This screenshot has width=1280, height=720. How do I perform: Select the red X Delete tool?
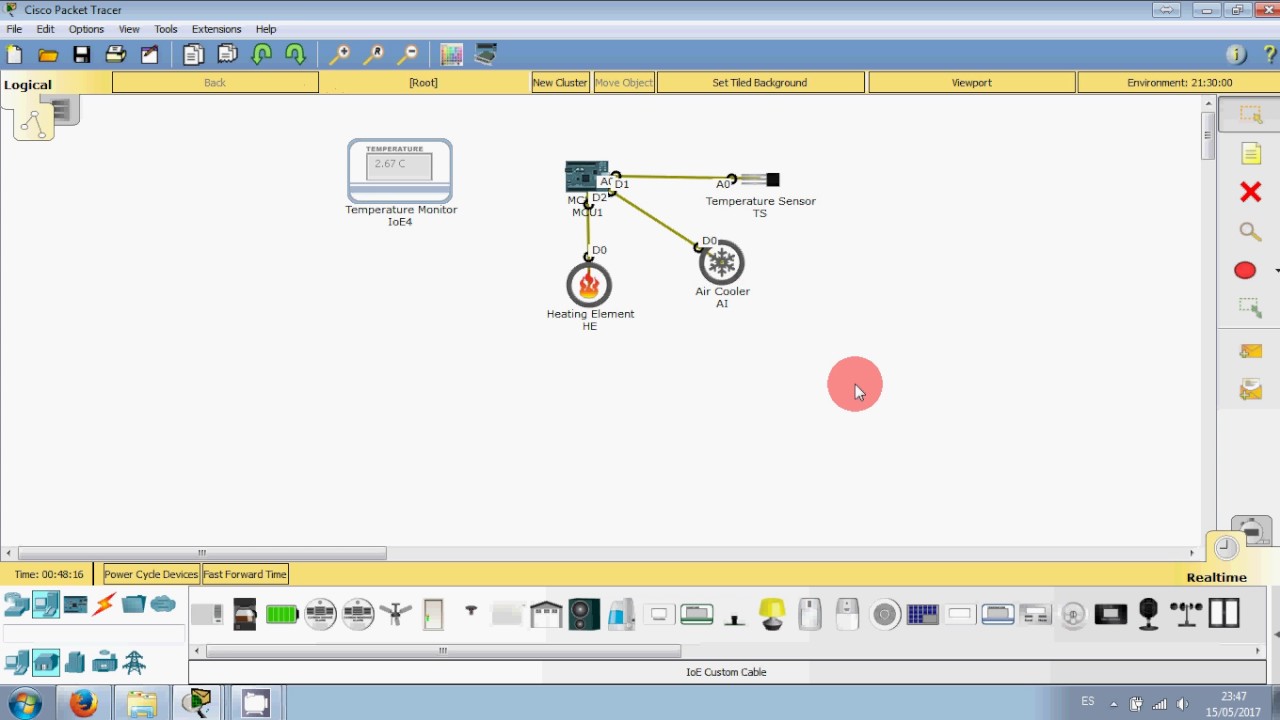tap(1250, 192)
